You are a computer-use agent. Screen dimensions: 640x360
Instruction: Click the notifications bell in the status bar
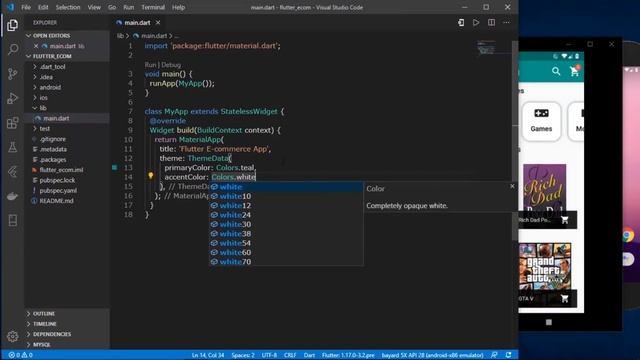coord(509,355)
